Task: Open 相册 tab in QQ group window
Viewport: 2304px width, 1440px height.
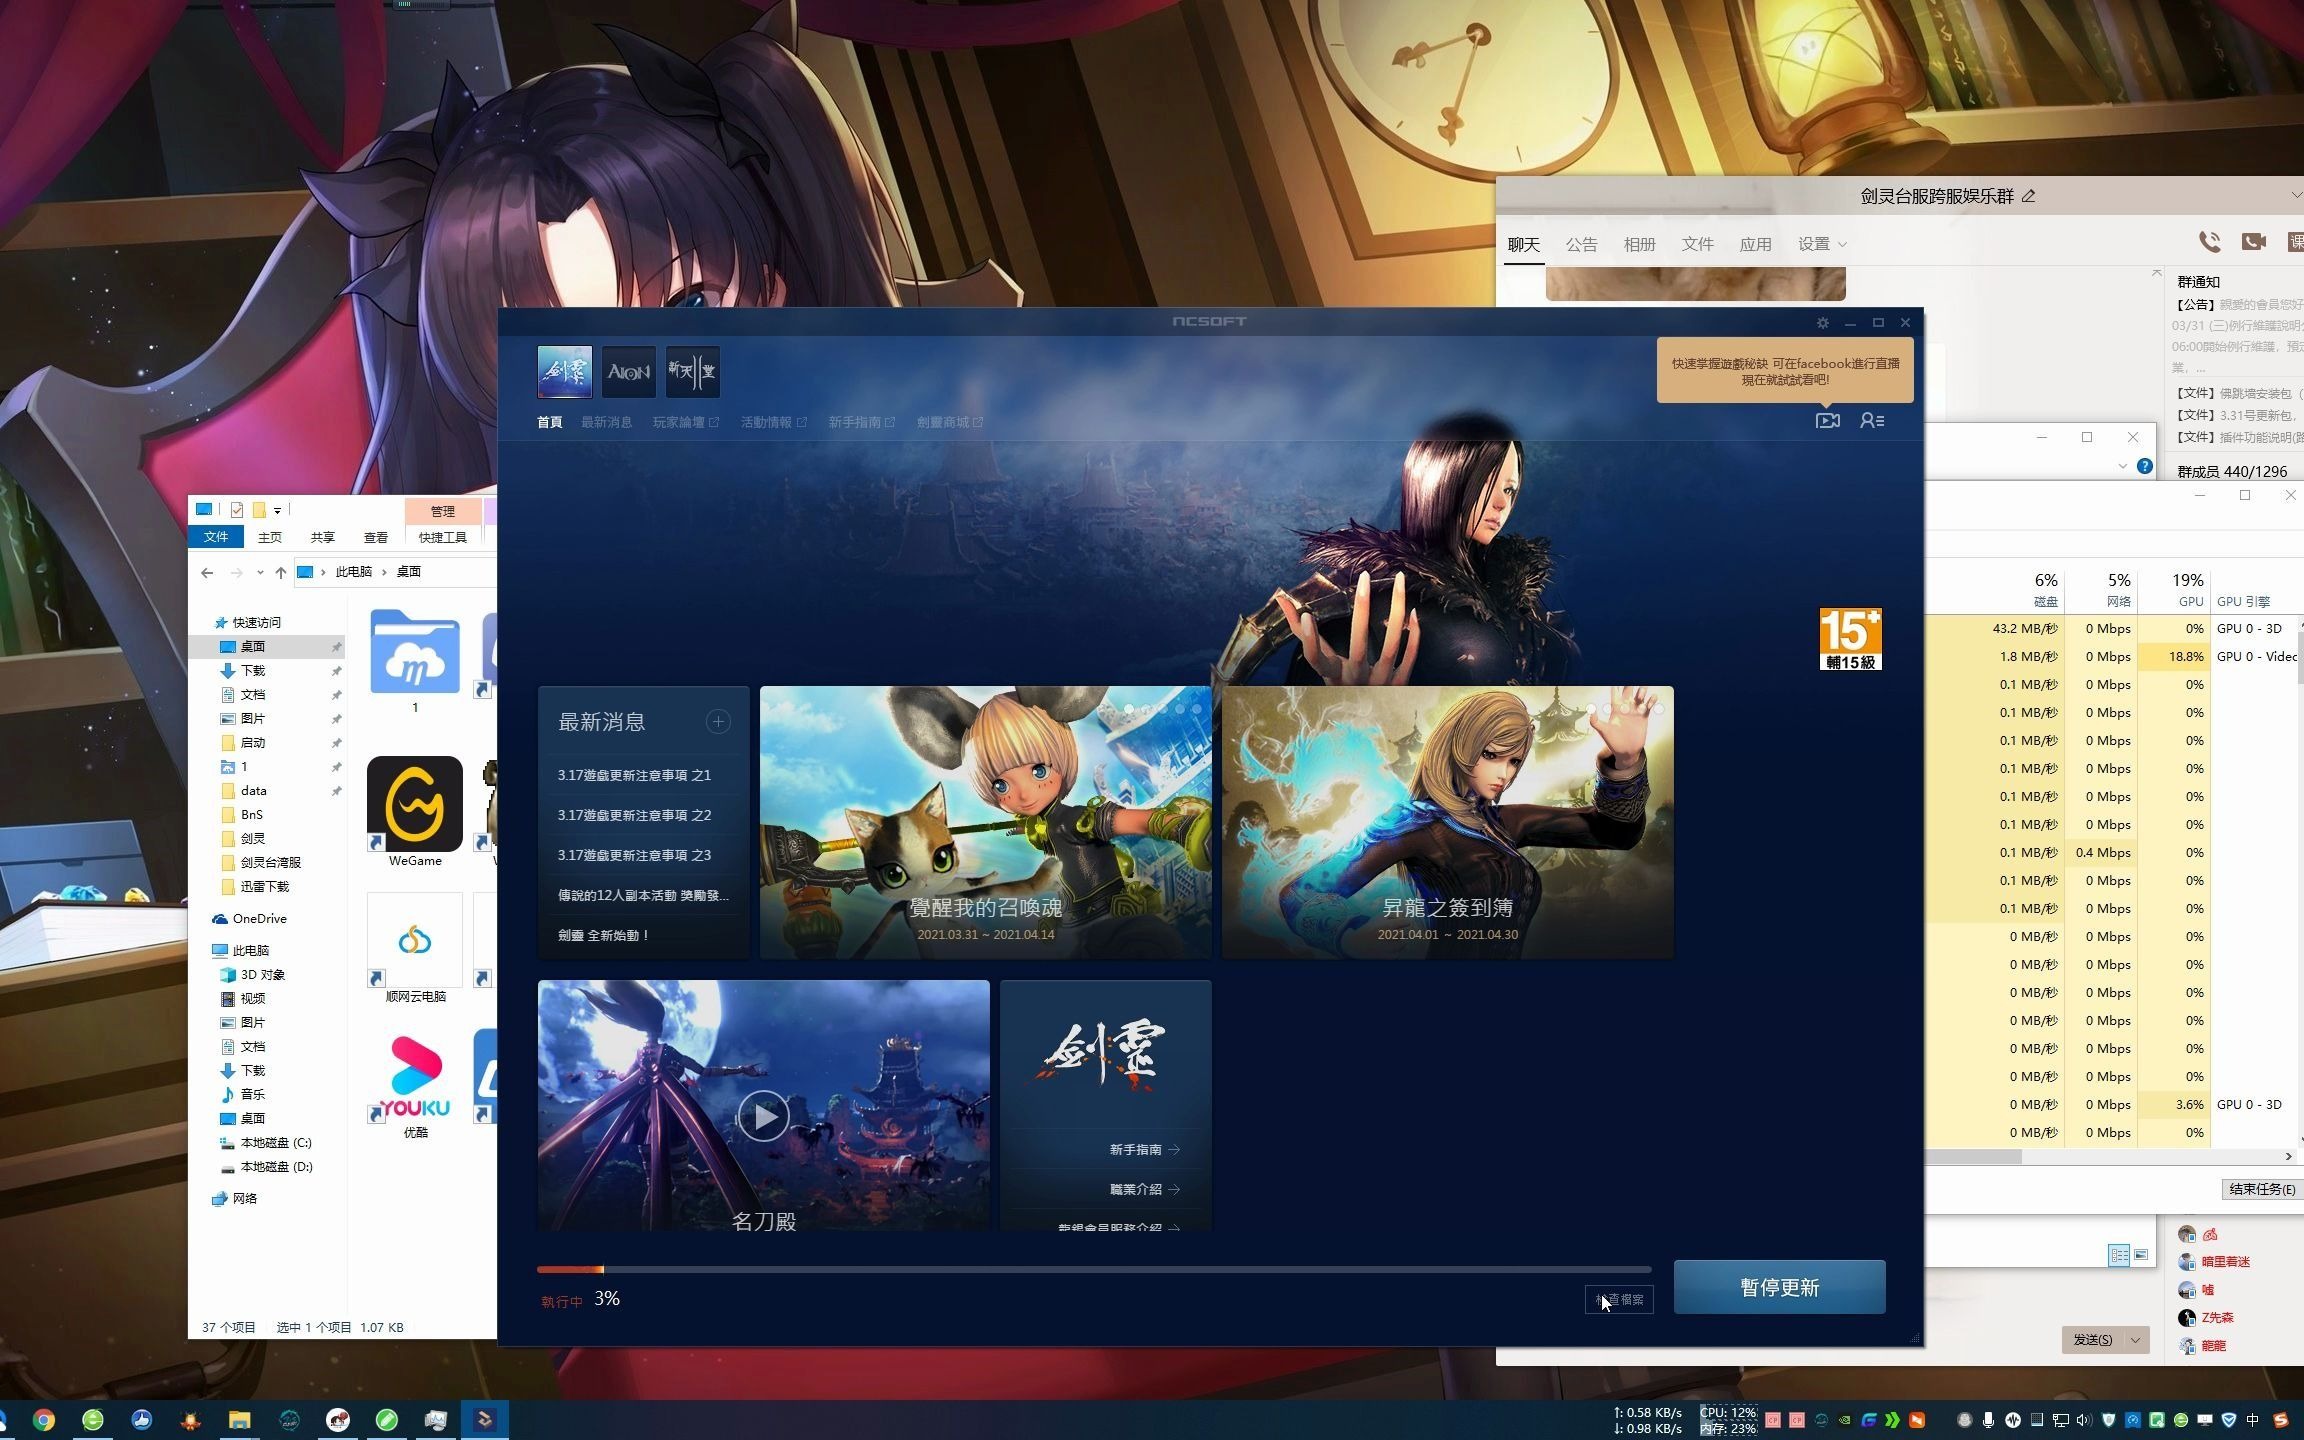Action: pyautogui.click(x=1639, y=244)
